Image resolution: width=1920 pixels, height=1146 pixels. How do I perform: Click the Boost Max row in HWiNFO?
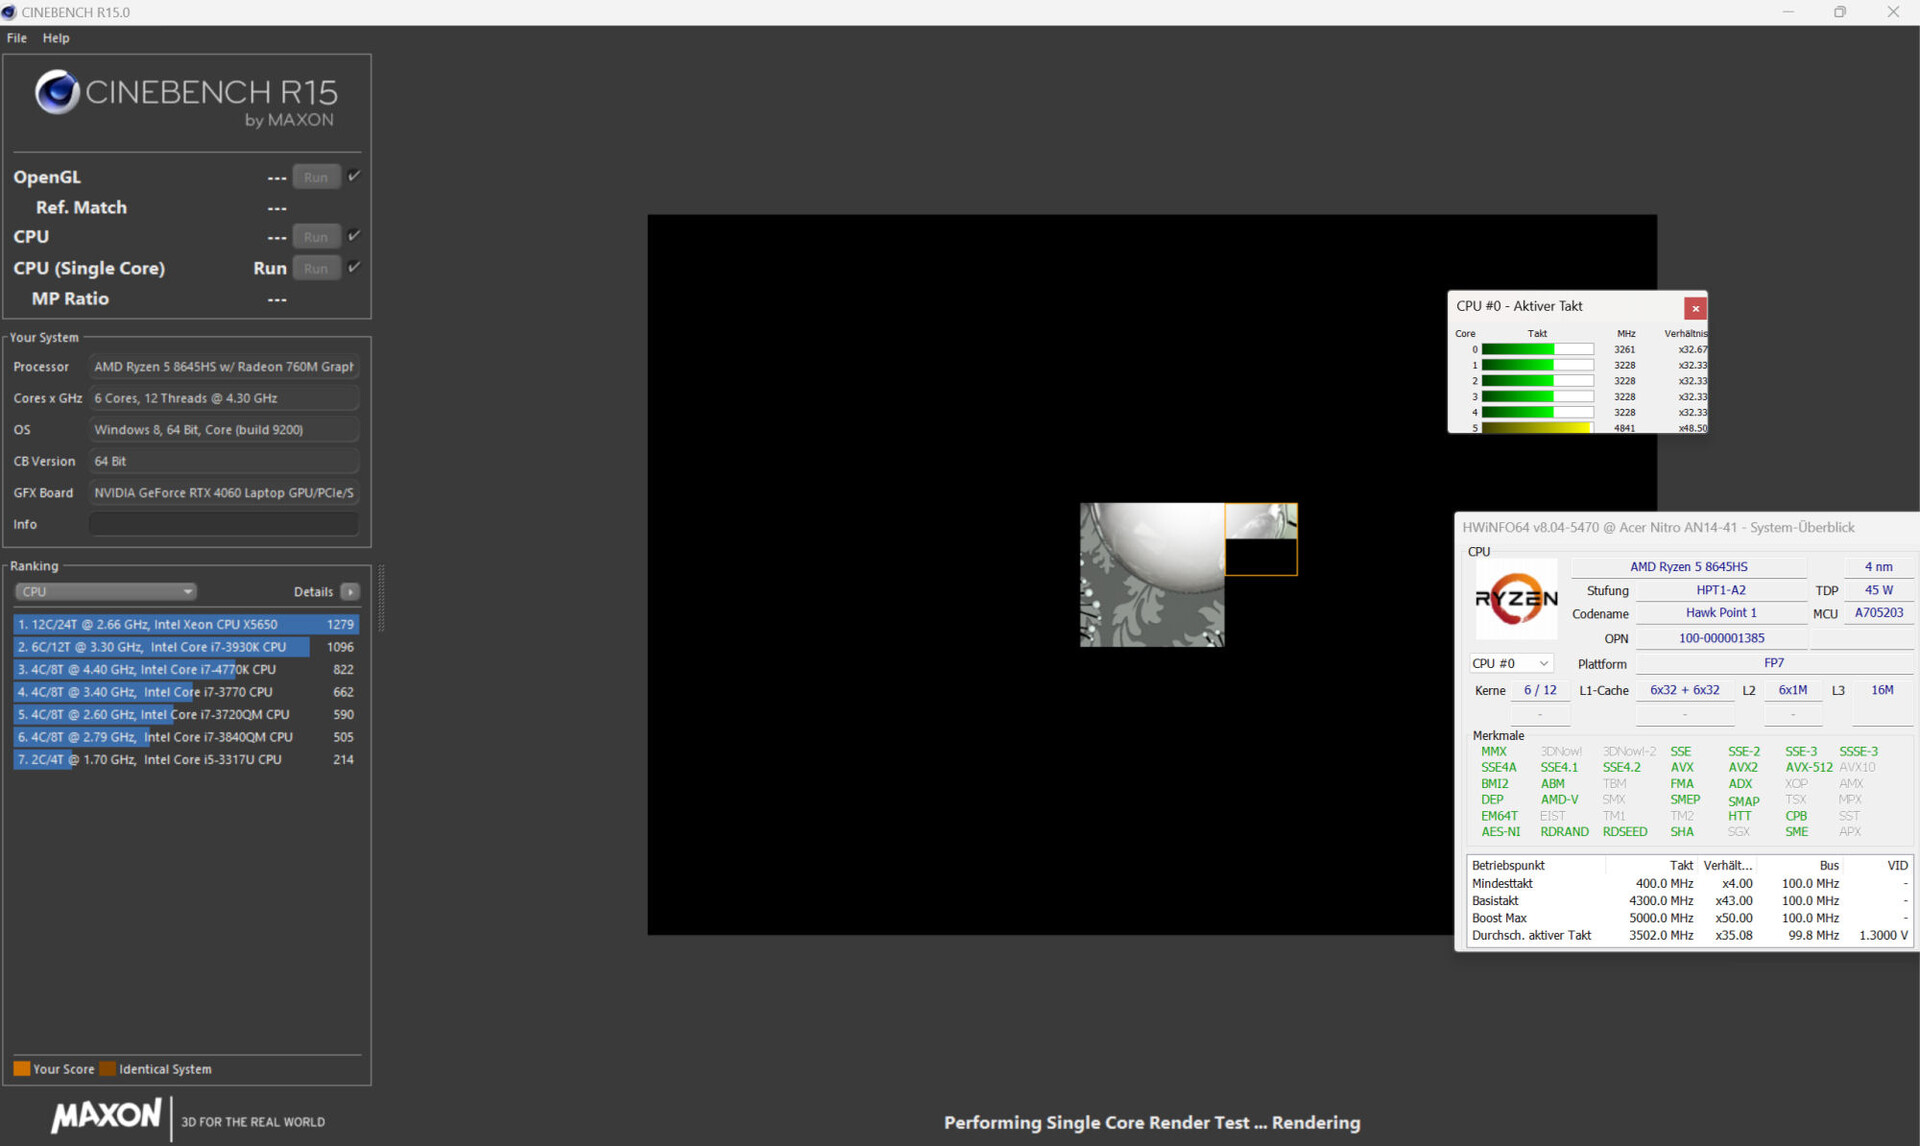pos(1689,918)
